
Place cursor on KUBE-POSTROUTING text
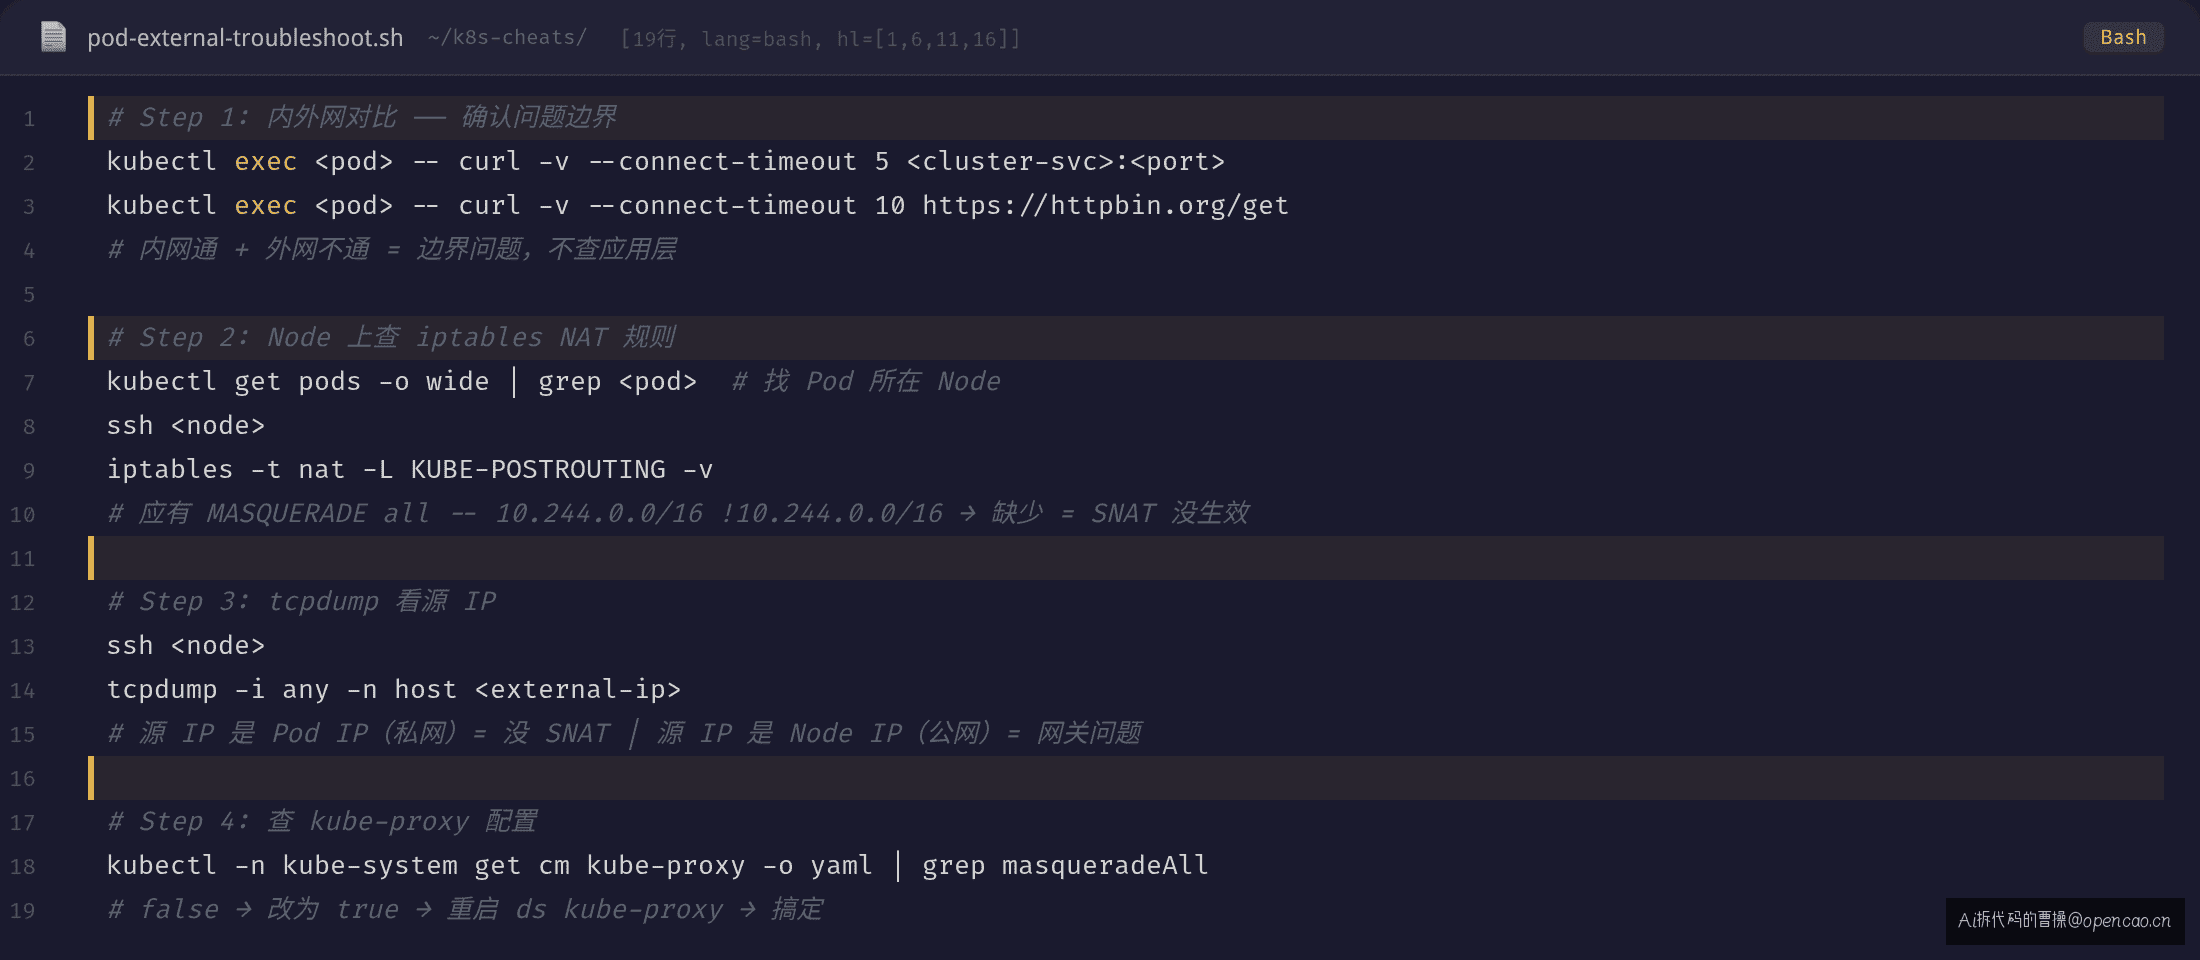coord(538,470)
